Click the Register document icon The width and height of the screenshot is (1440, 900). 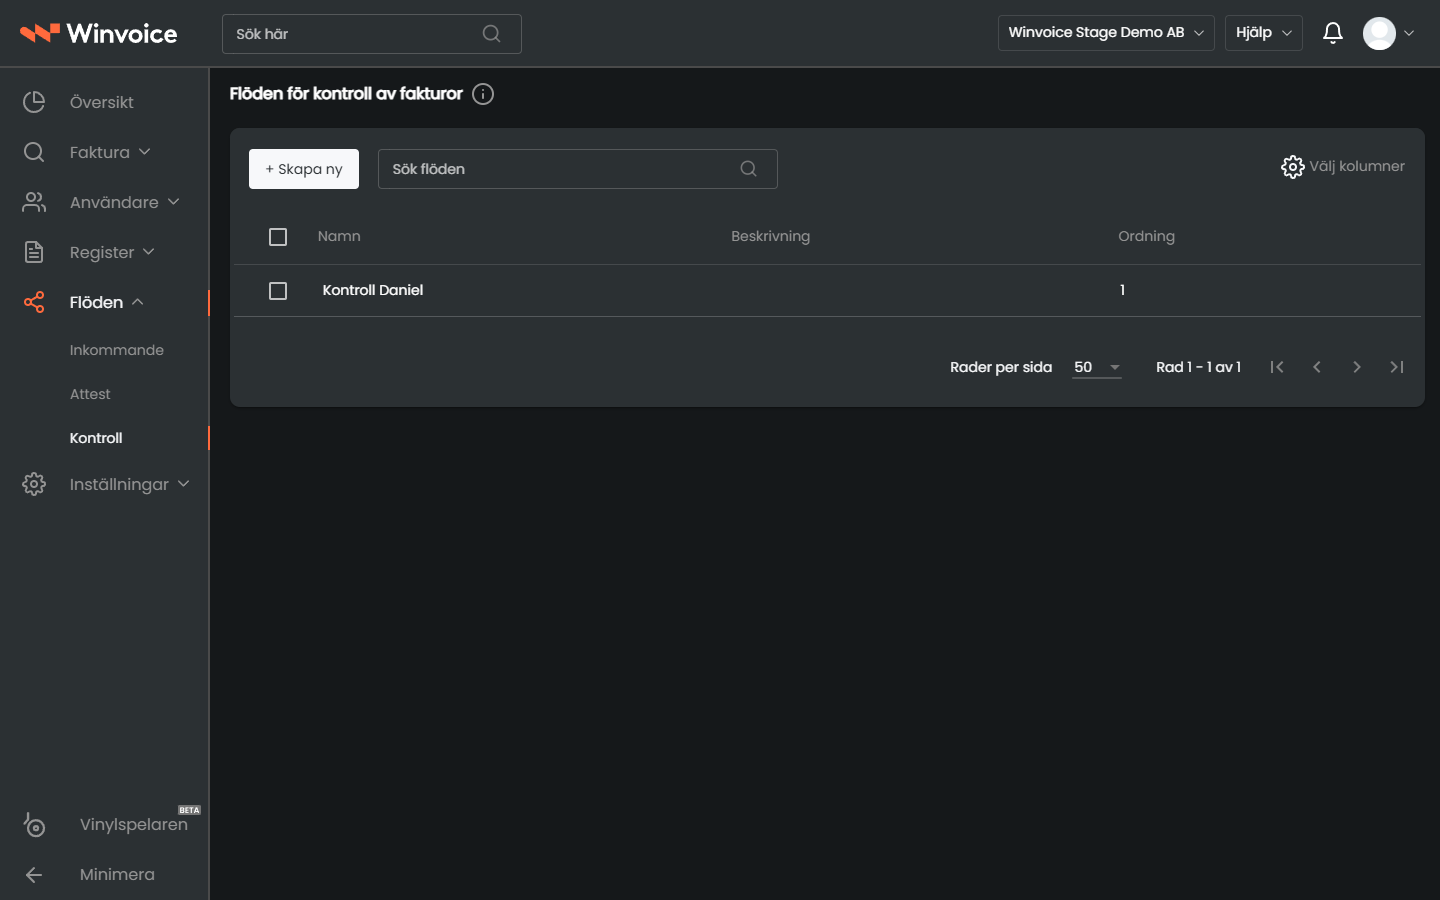(x=34, y=252)
